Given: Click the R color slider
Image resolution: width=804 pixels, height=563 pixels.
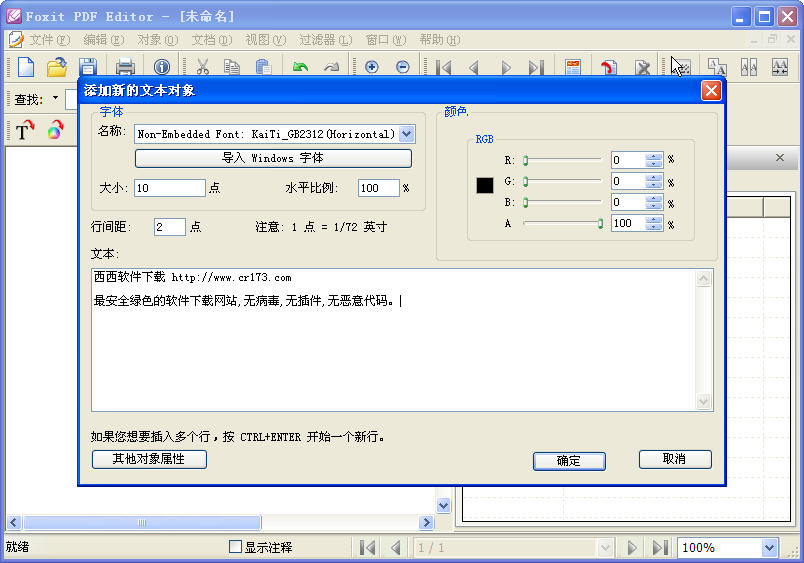Looking at the screenshot, I should (562, 160).
